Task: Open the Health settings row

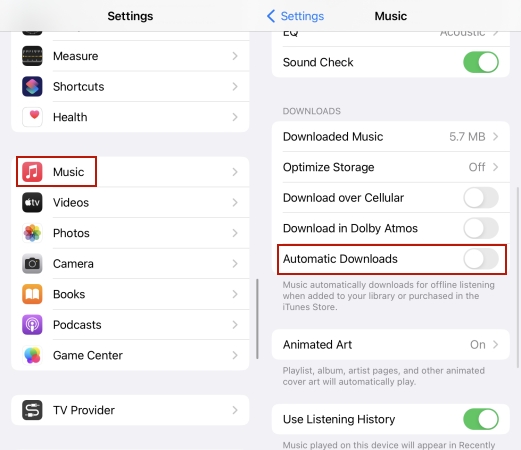Action: coord(130,117)
